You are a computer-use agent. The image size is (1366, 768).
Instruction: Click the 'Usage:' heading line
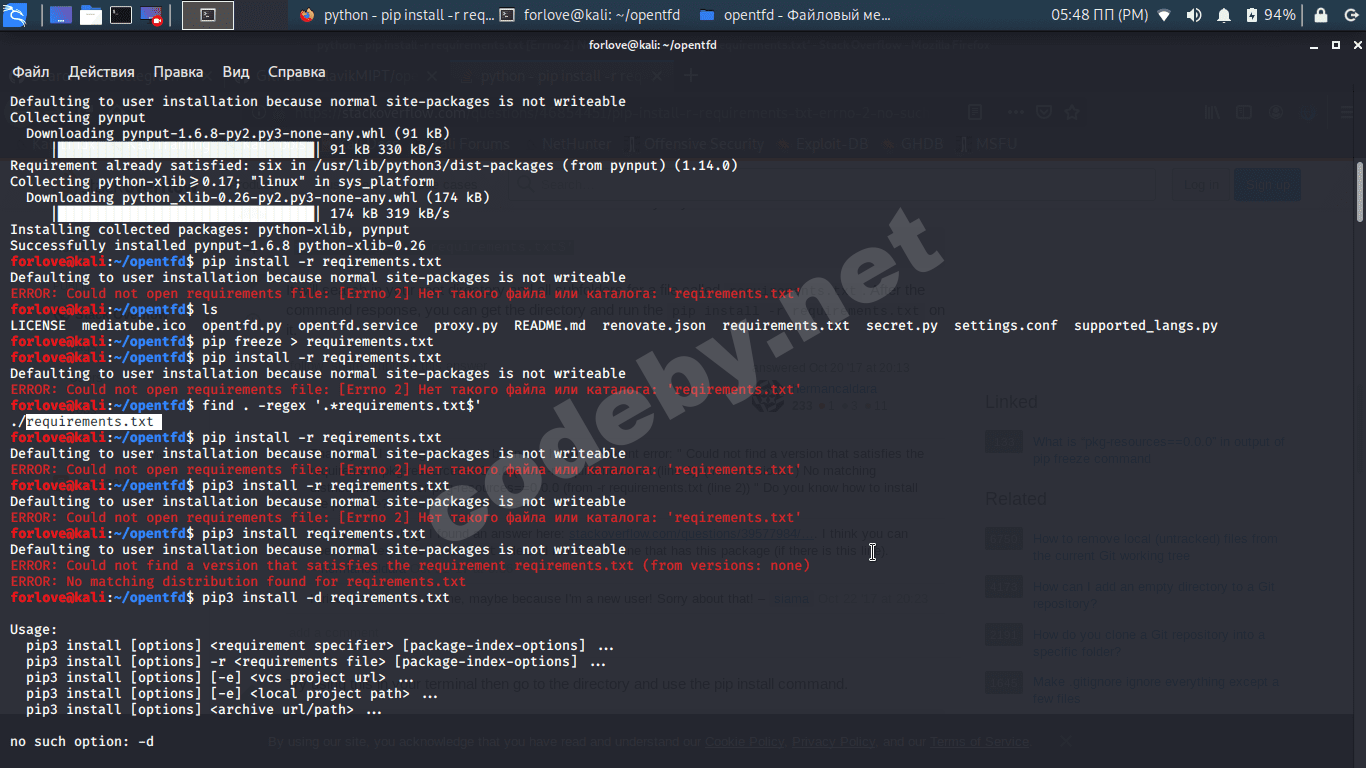pyautogui.click(x=34, y=630)
